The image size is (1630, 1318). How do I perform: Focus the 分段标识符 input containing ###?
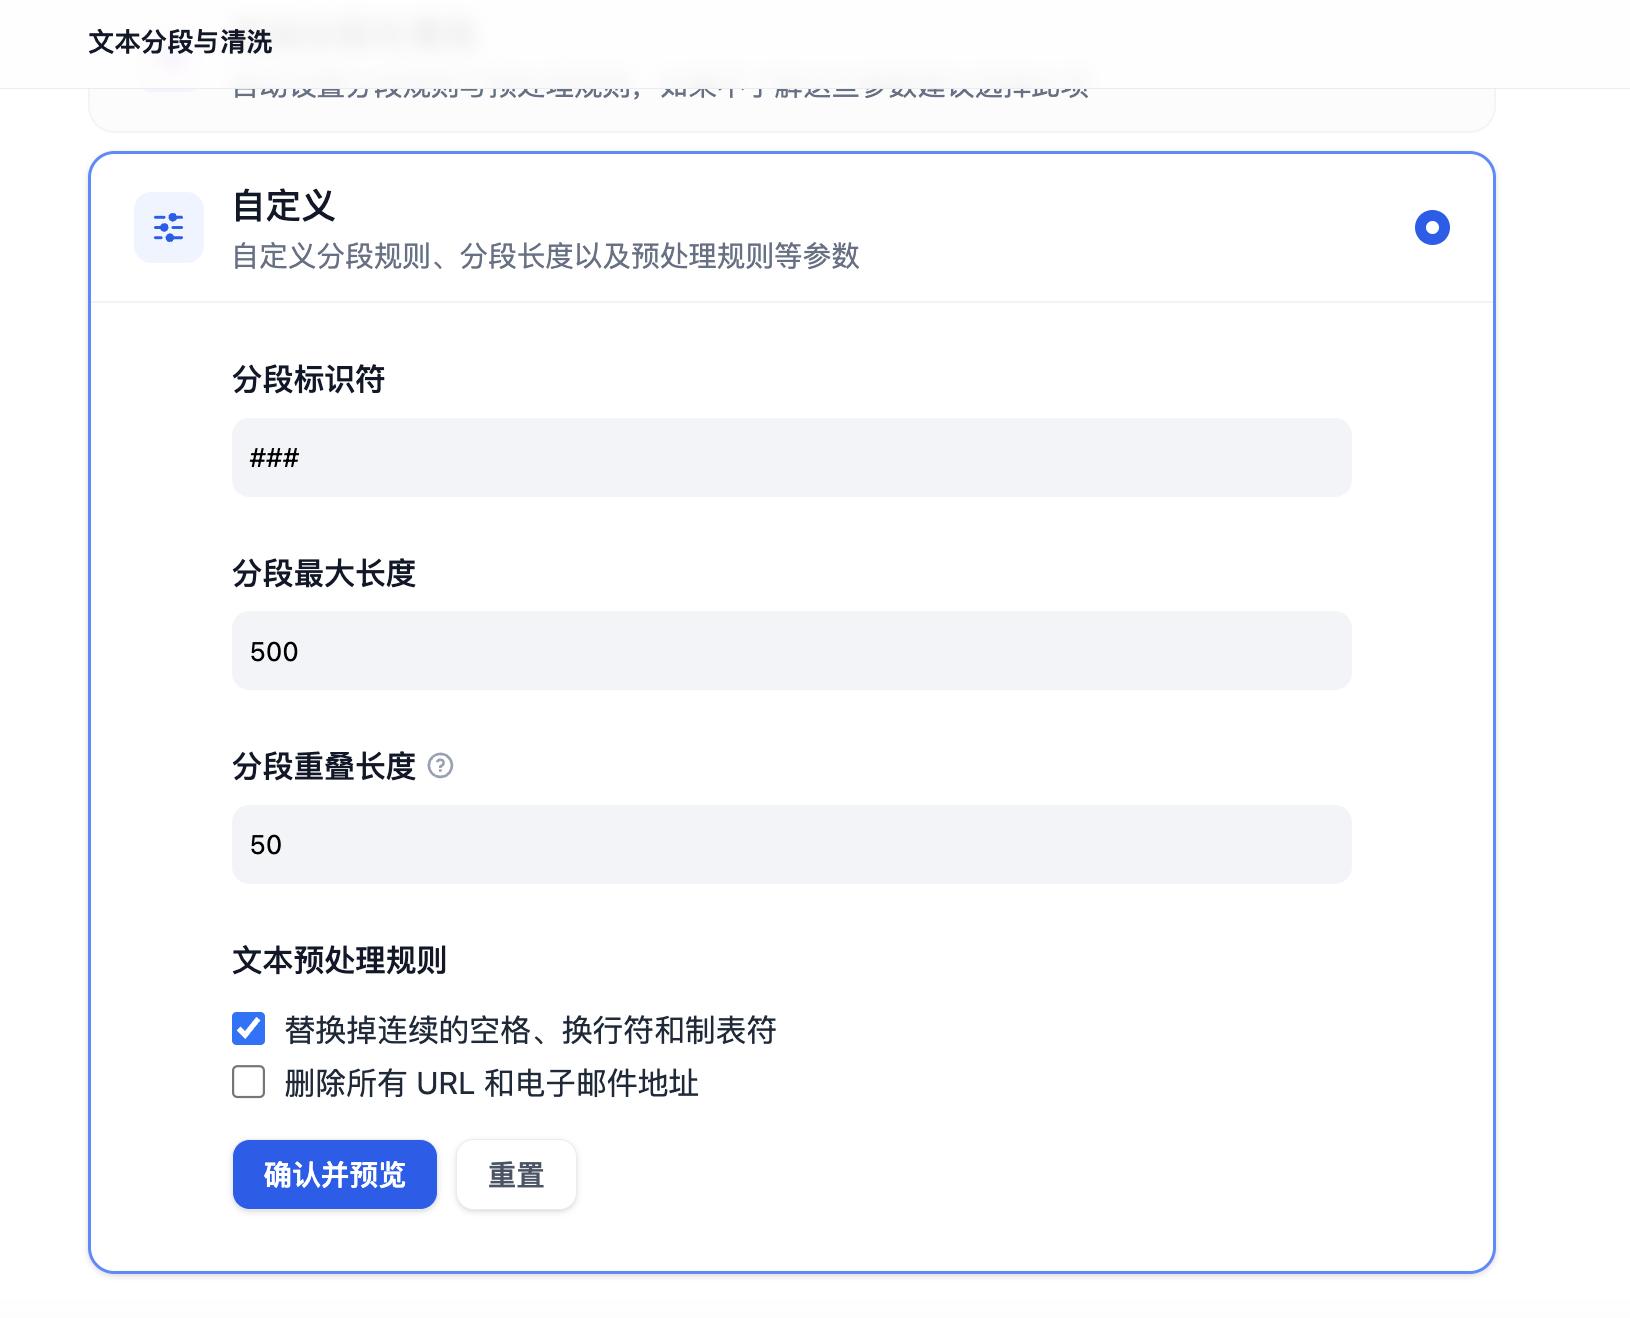791,458
